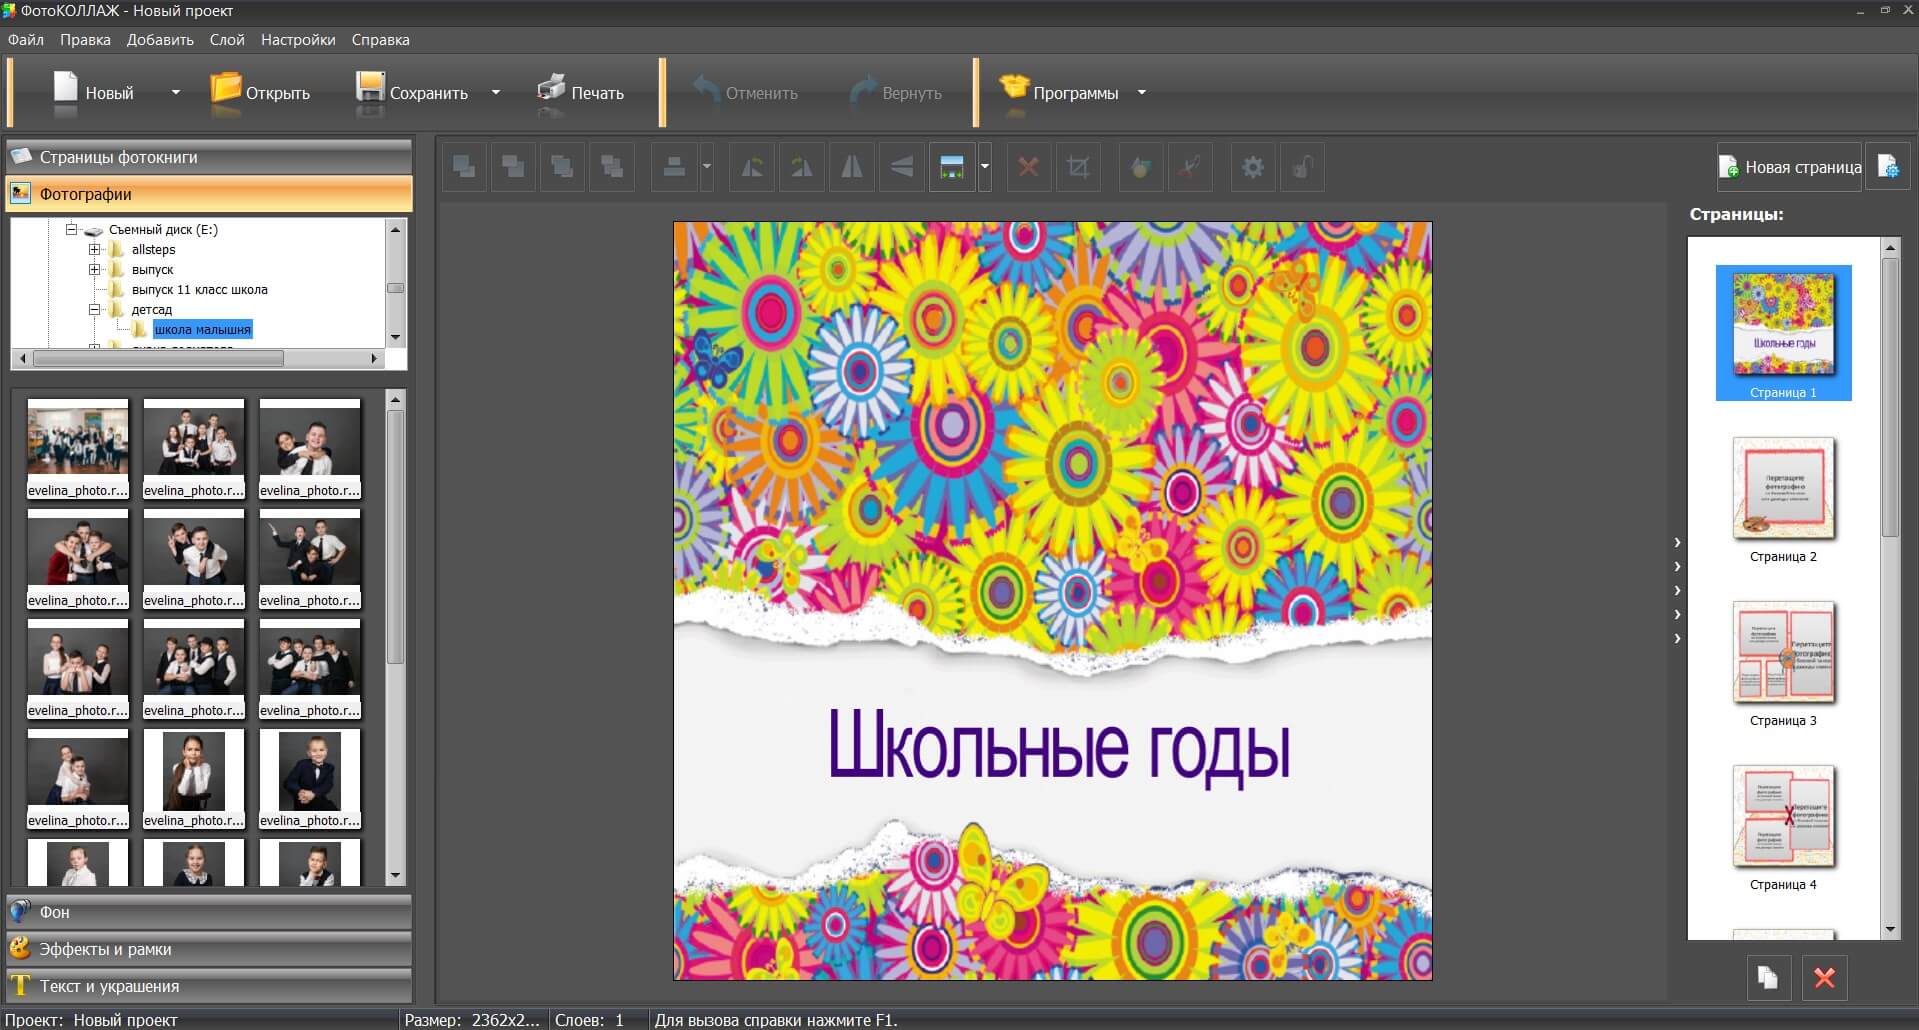Open the dropdown arrow next to Сохранить
Screen dimensions: 1919x1030
(x=495, y=92)
